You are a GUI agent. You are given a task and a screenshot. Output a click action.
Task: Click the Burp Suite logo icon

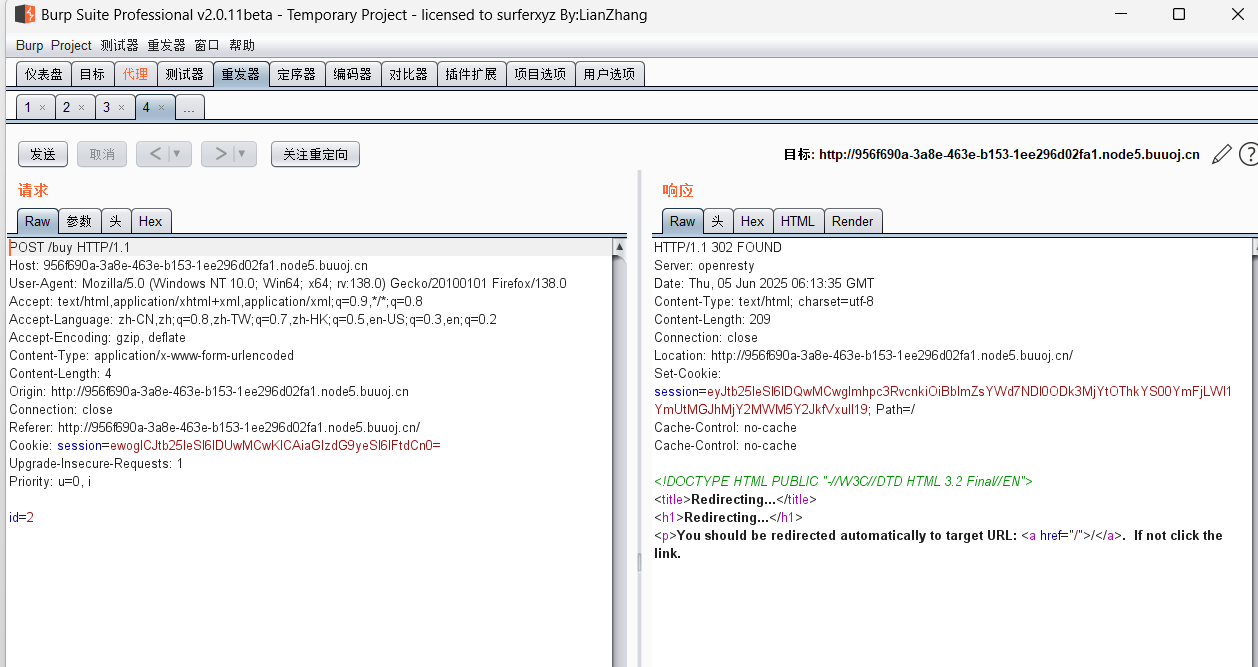click(24, 14)
